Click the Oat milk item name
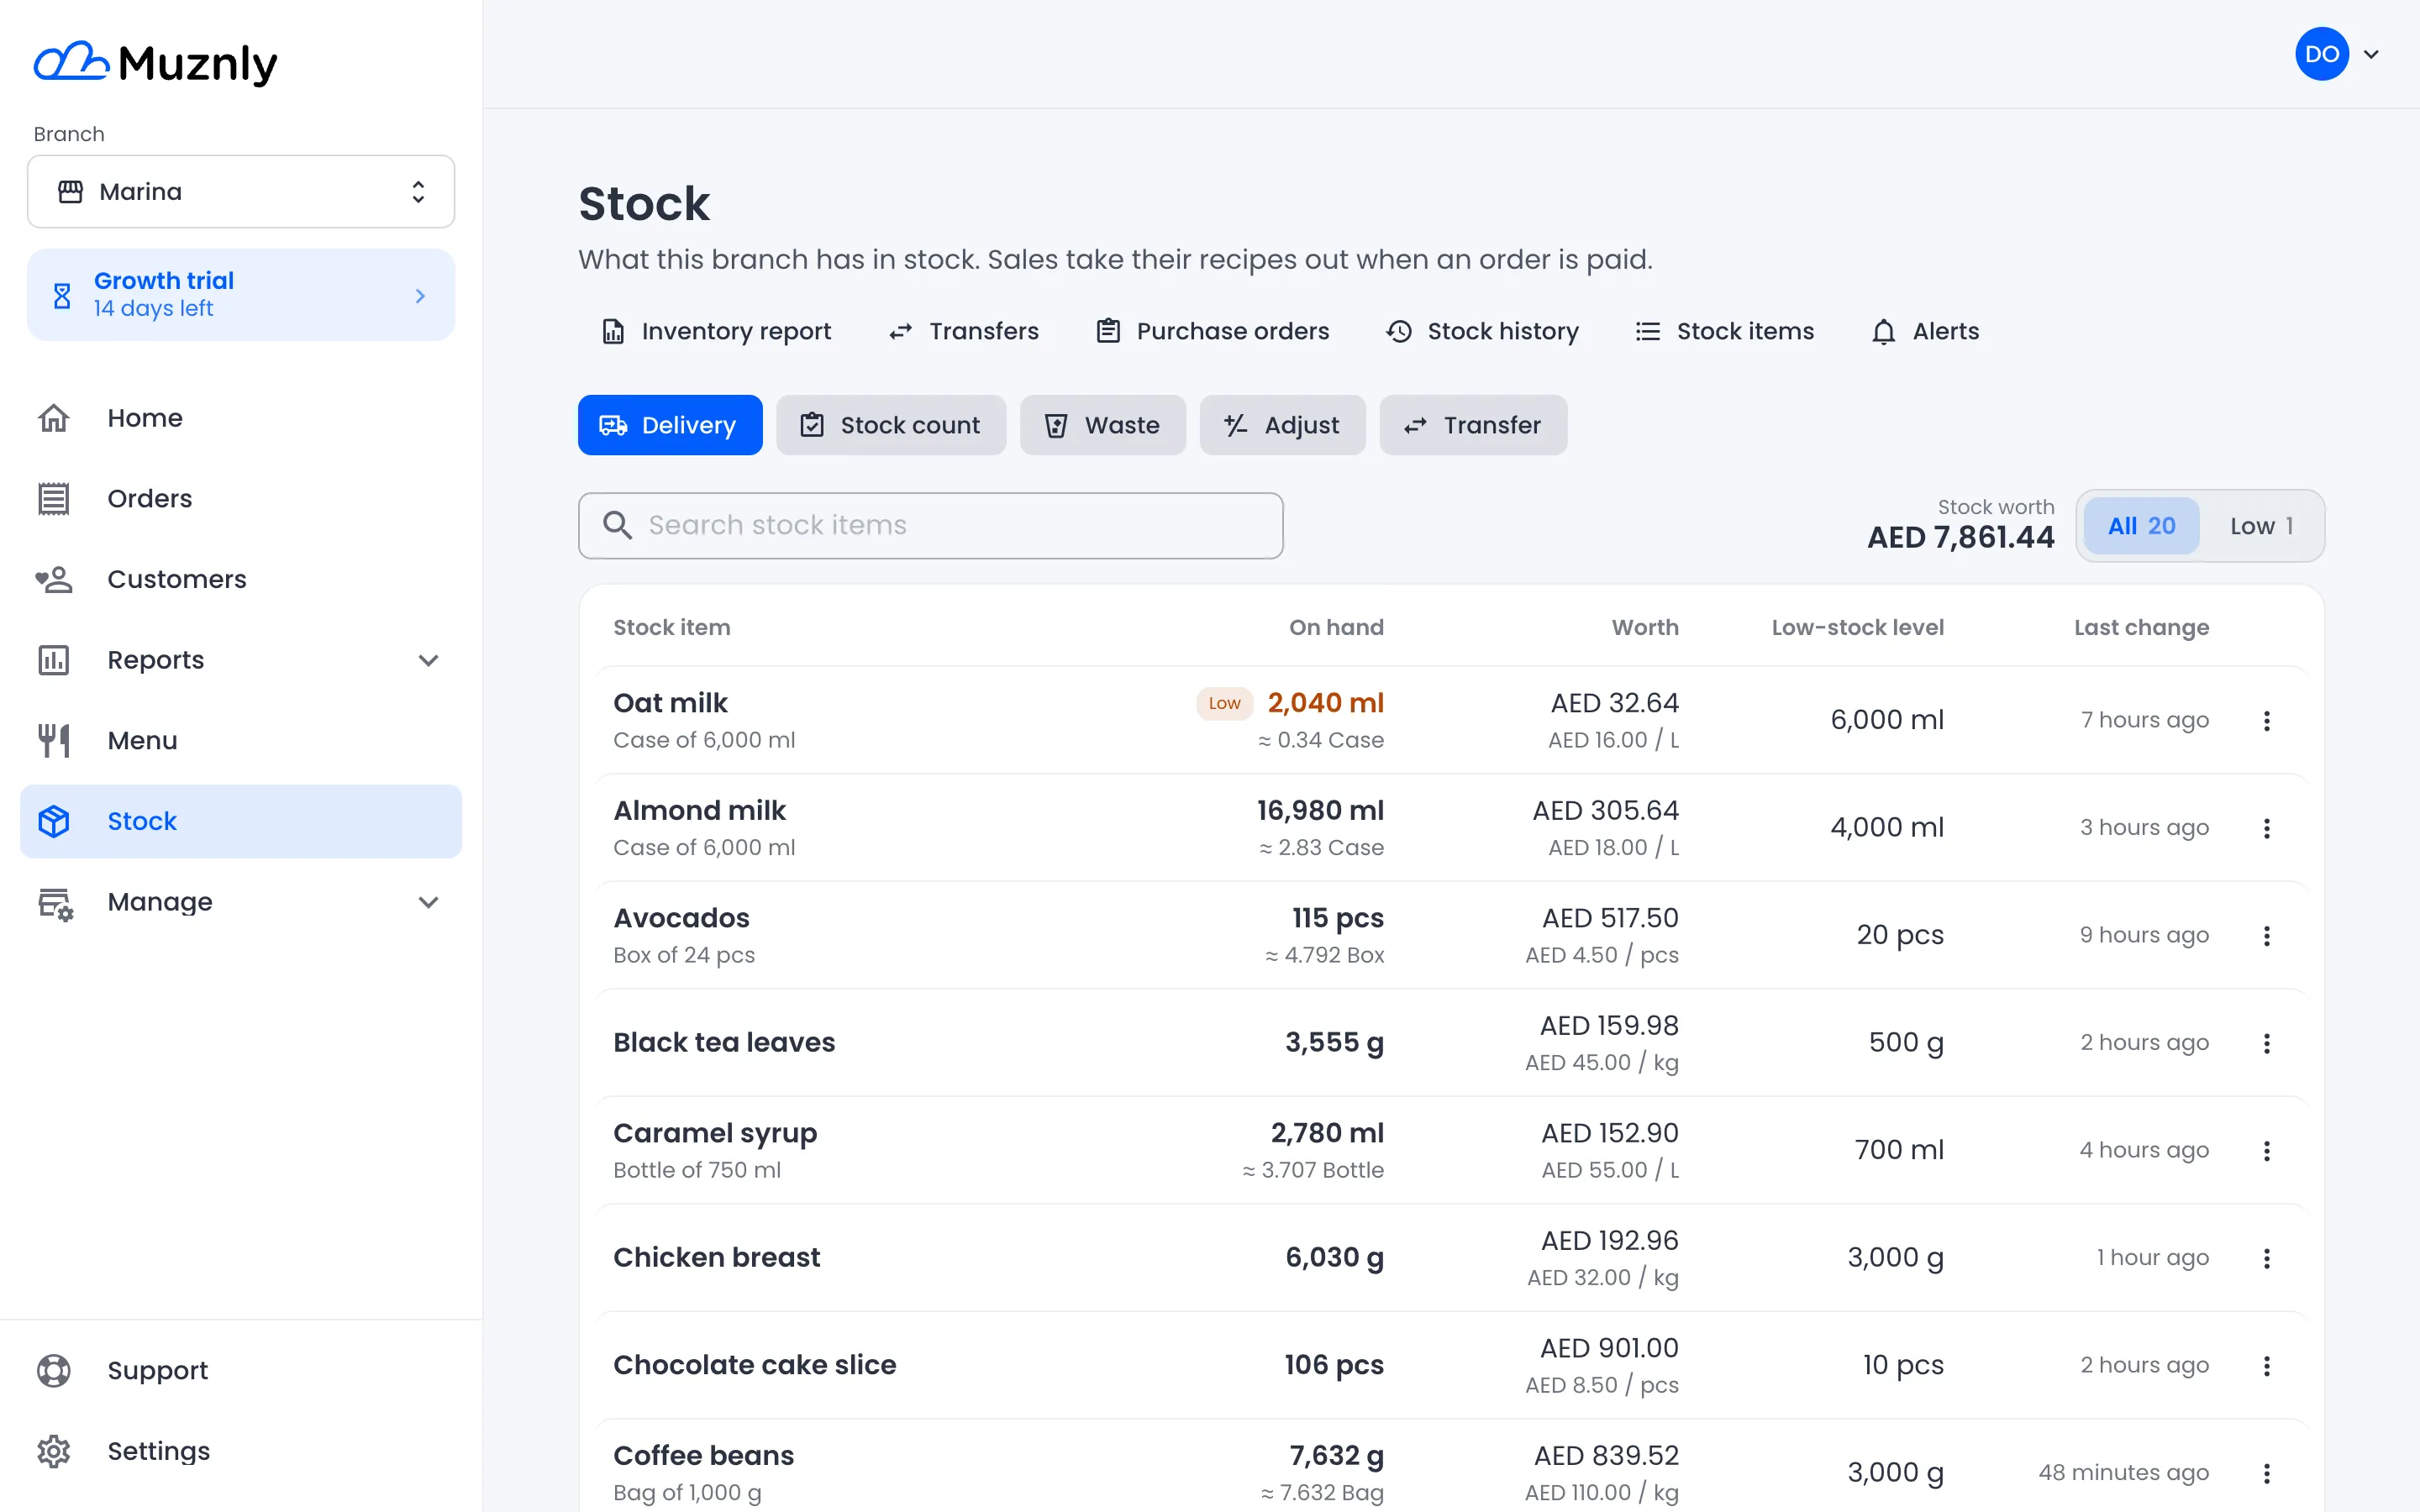 [x=670, y=703]
